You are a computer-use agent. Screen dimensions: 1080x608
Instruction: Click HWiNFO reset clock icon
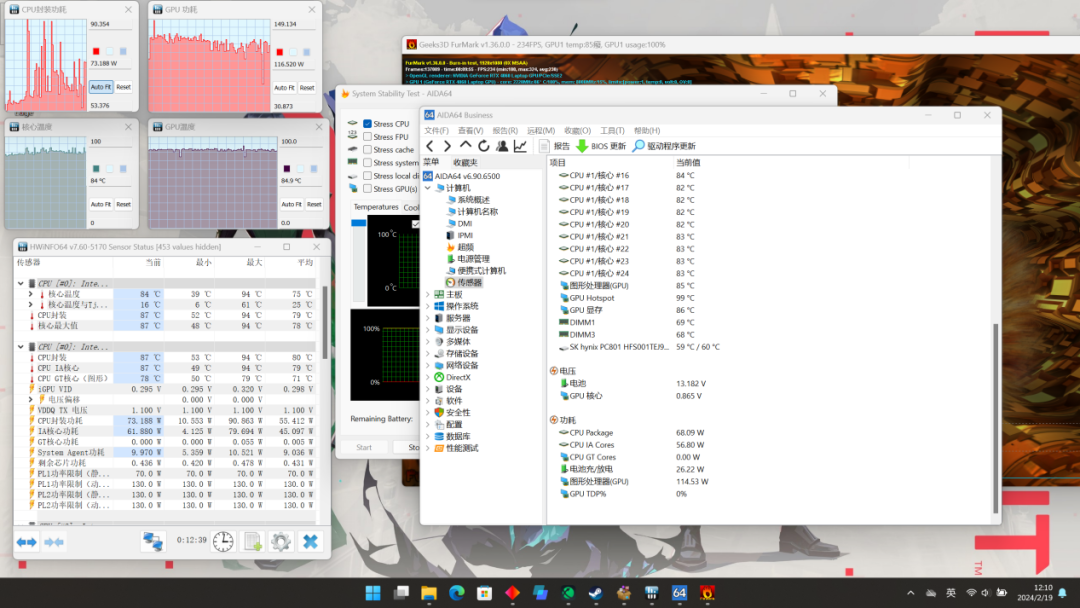coord(223,541)
